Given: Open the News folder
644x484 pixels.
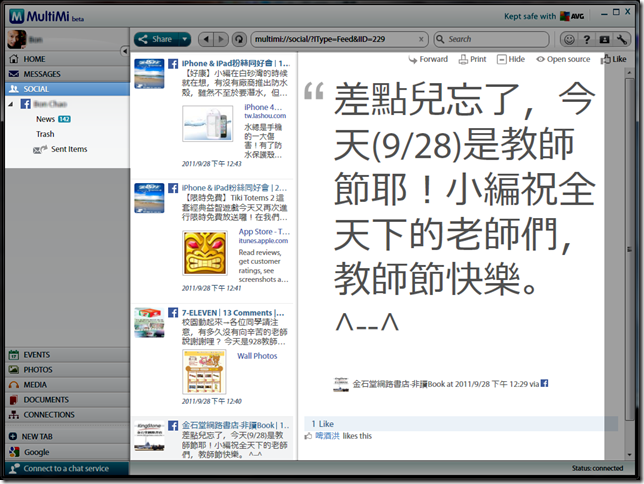Looking at the screenshot, I should [x=45, y=119].
